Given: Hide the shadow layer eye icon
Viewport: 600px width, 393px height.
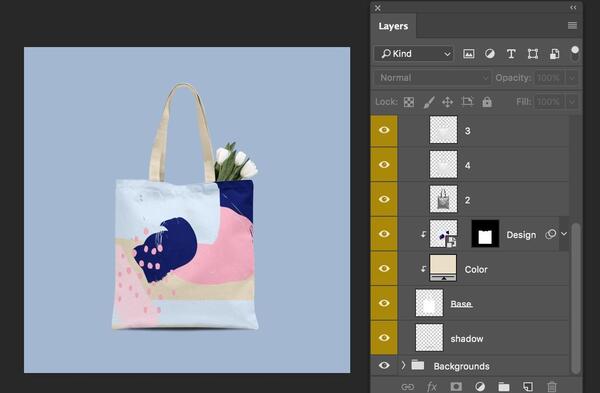Looking at the screenshot, I should 384,338.
